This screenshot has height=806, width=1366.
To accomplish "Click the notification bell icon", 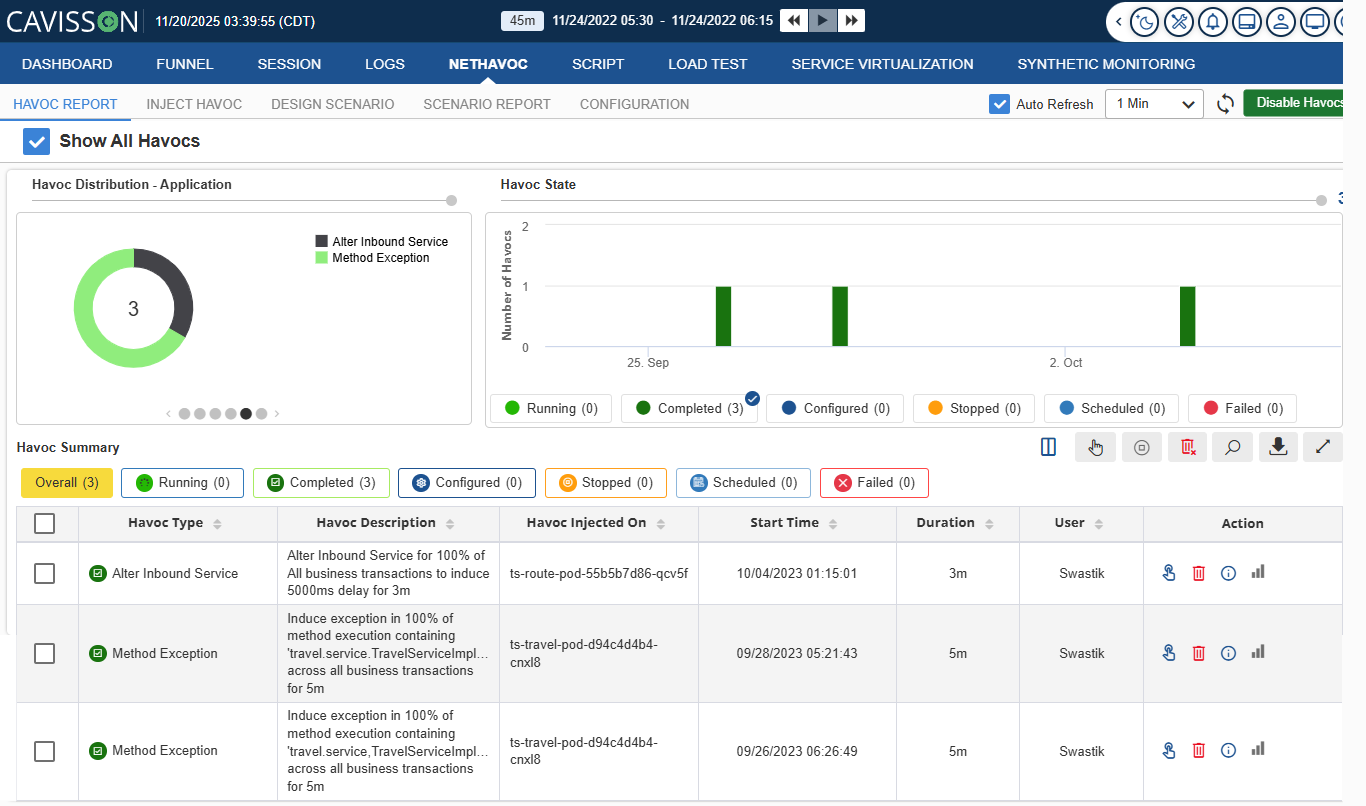I will (1214, 21).
